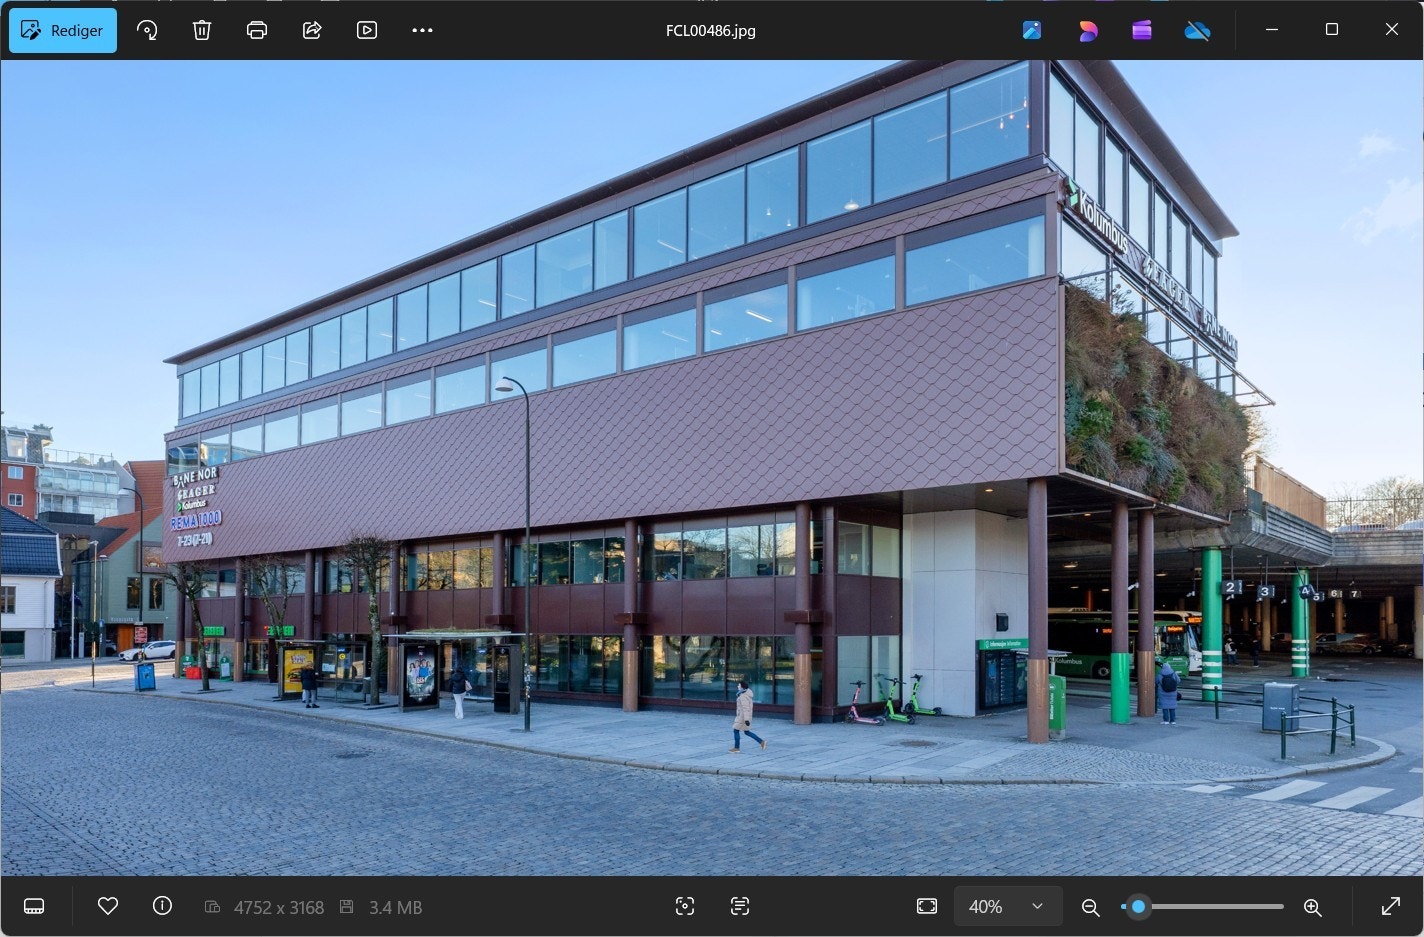The width and height of the screenshot is (1424, 937).
Task: Open the three-dots more options menu
Action: 422,30
